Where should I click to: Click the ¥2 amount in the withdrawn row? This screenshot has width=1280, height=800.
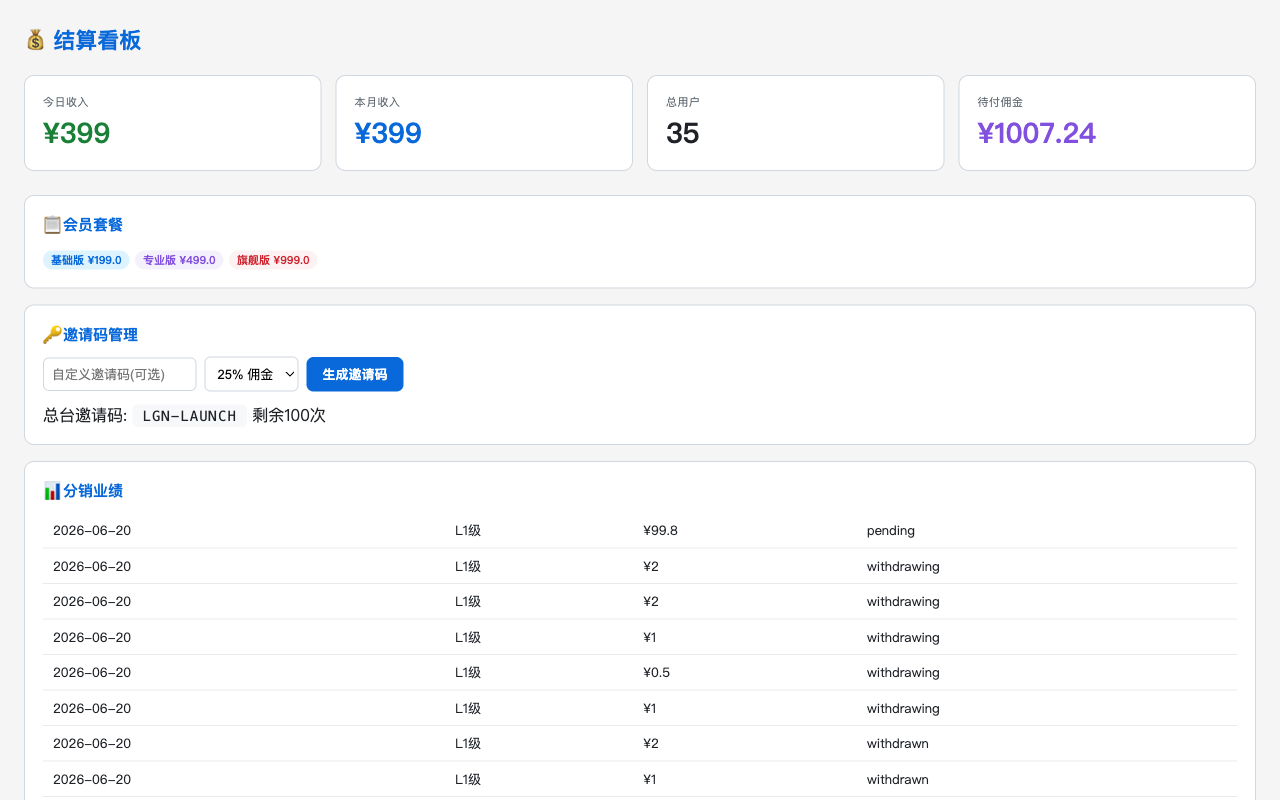click(x=651, y=744)
